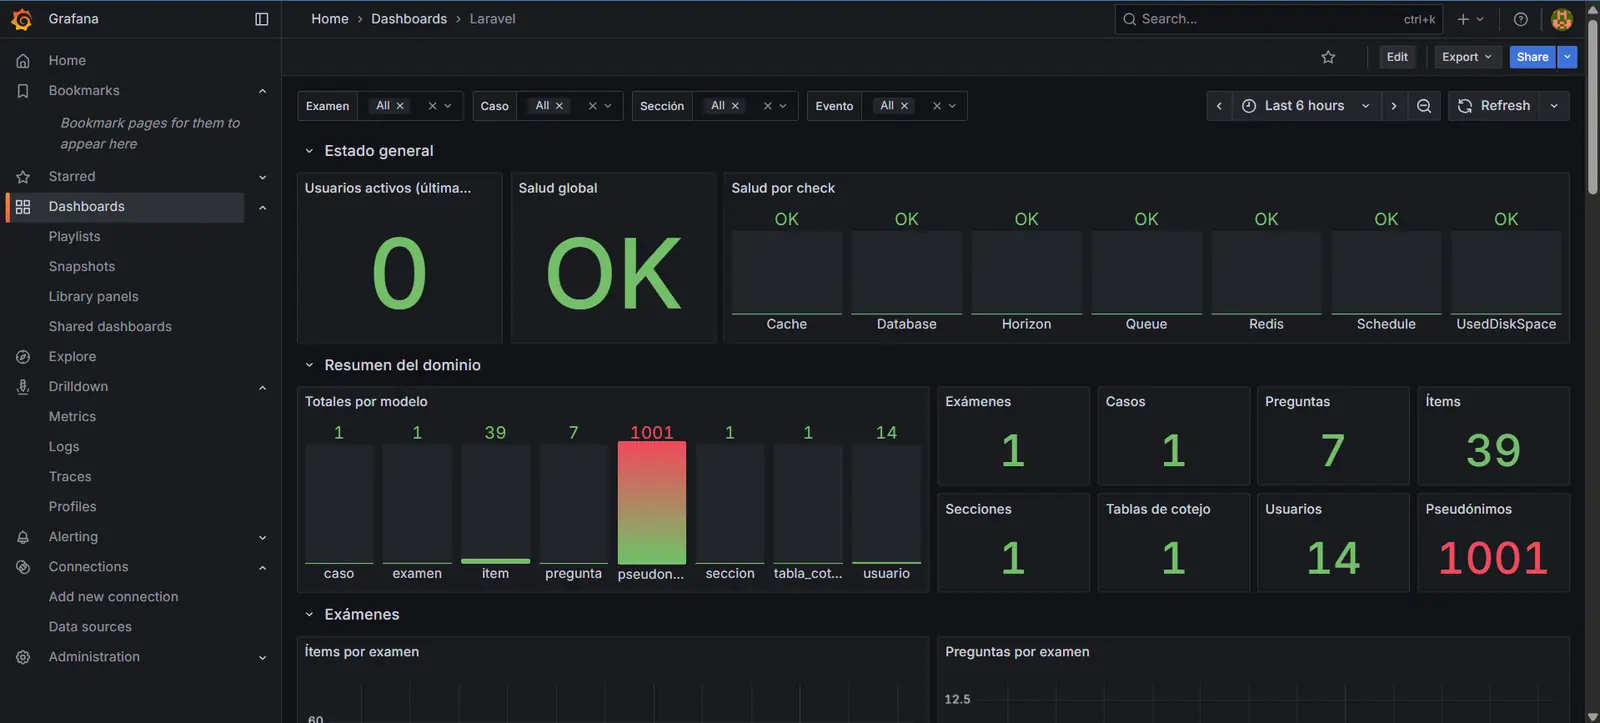Image resolution: width=1600 pixels, height=723 pixels.
Task: Open the Export dropdown menu
Action: point(1467,57)
